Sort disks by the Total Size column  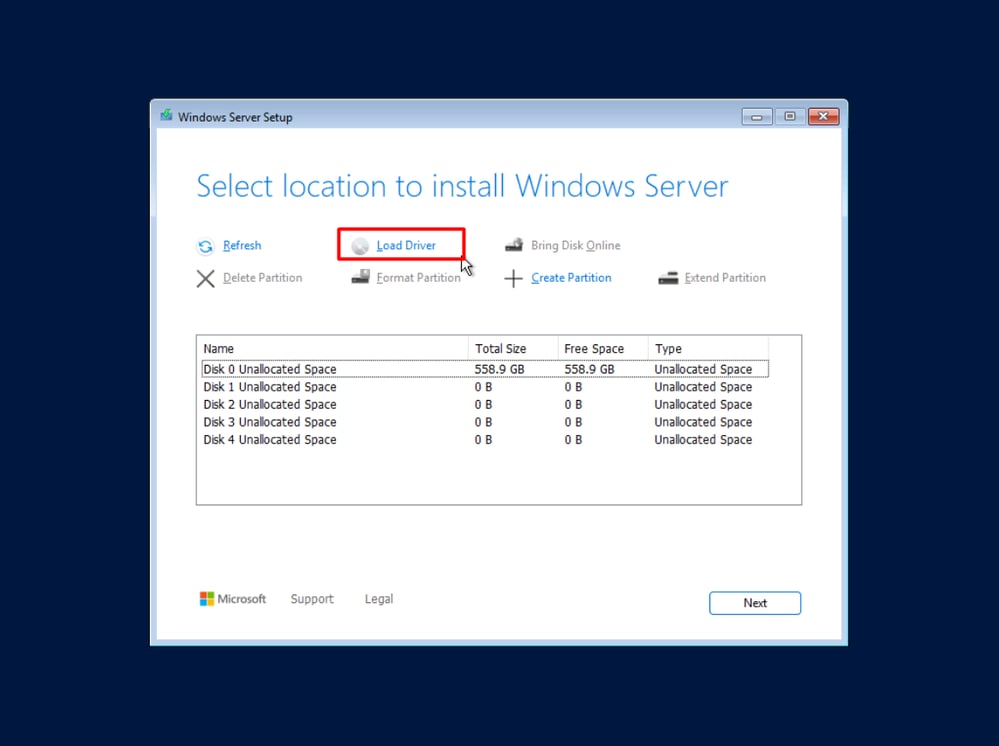(498, 348)
